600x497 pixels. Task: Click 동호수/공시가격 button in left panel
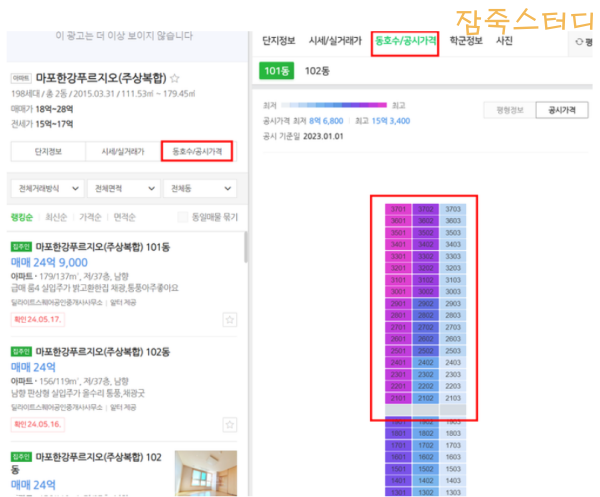pyautogui.click(x=197, y=151)
